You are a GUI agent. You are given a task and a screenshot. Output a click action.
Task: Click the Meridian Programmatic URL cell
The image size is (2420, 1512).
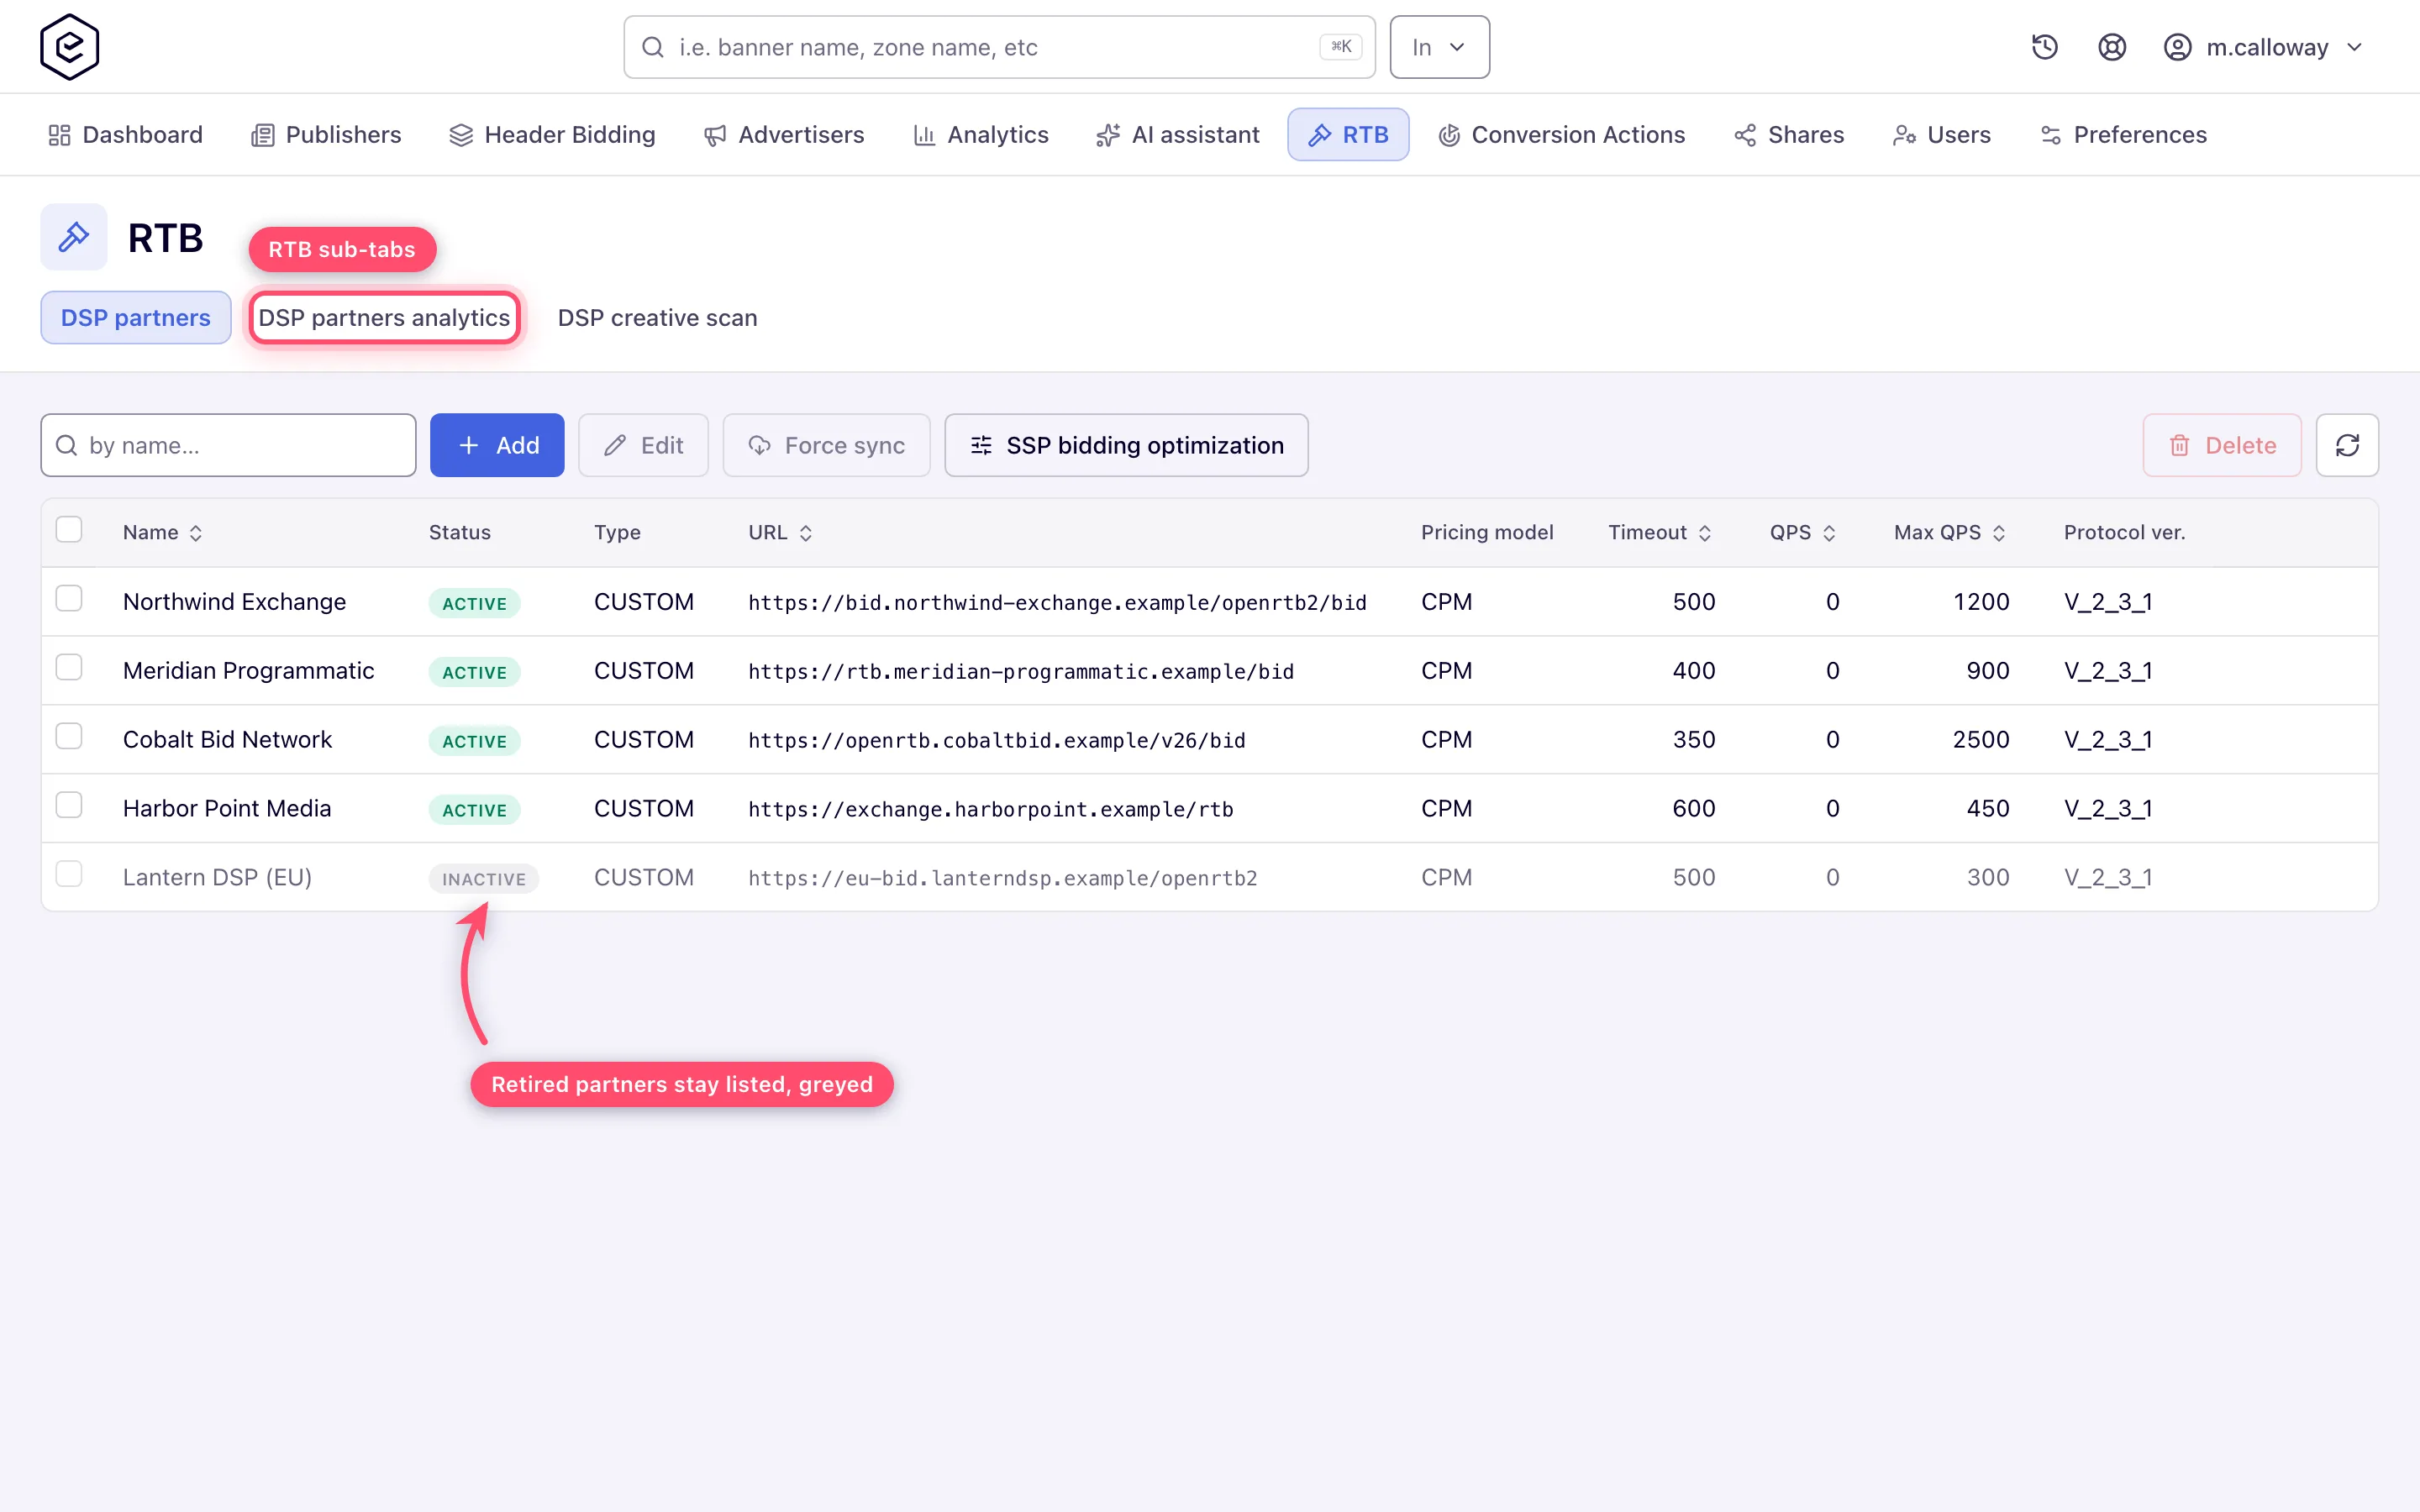click(1021, 671)
